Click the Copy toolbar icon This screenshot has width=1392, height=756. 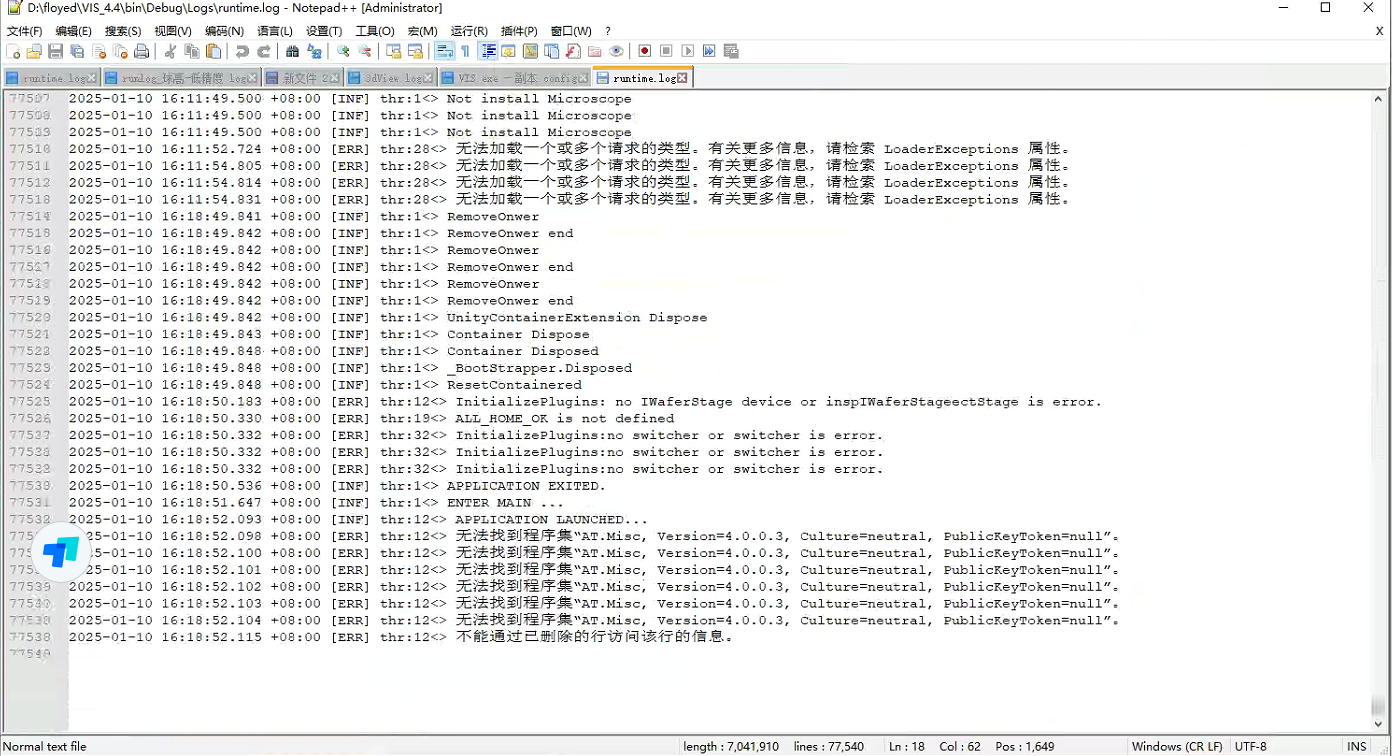192,51
